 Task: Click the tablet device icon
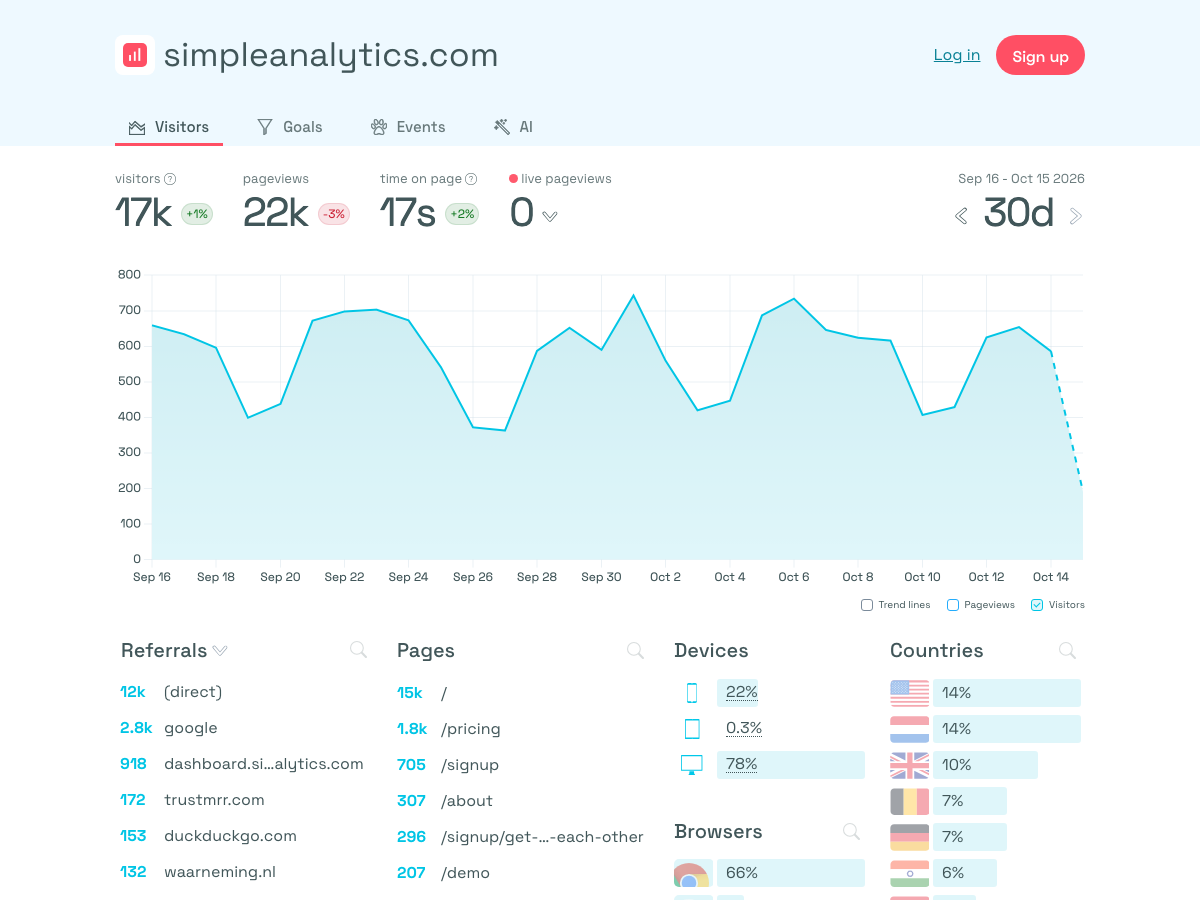coord(692,729)
